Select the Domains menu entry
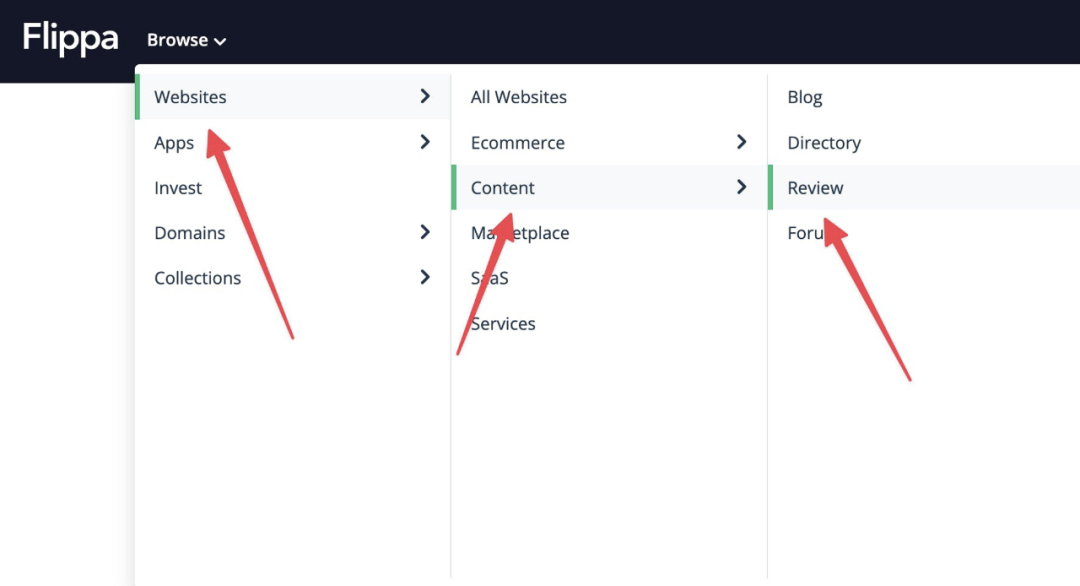 [x=189, y=233]
